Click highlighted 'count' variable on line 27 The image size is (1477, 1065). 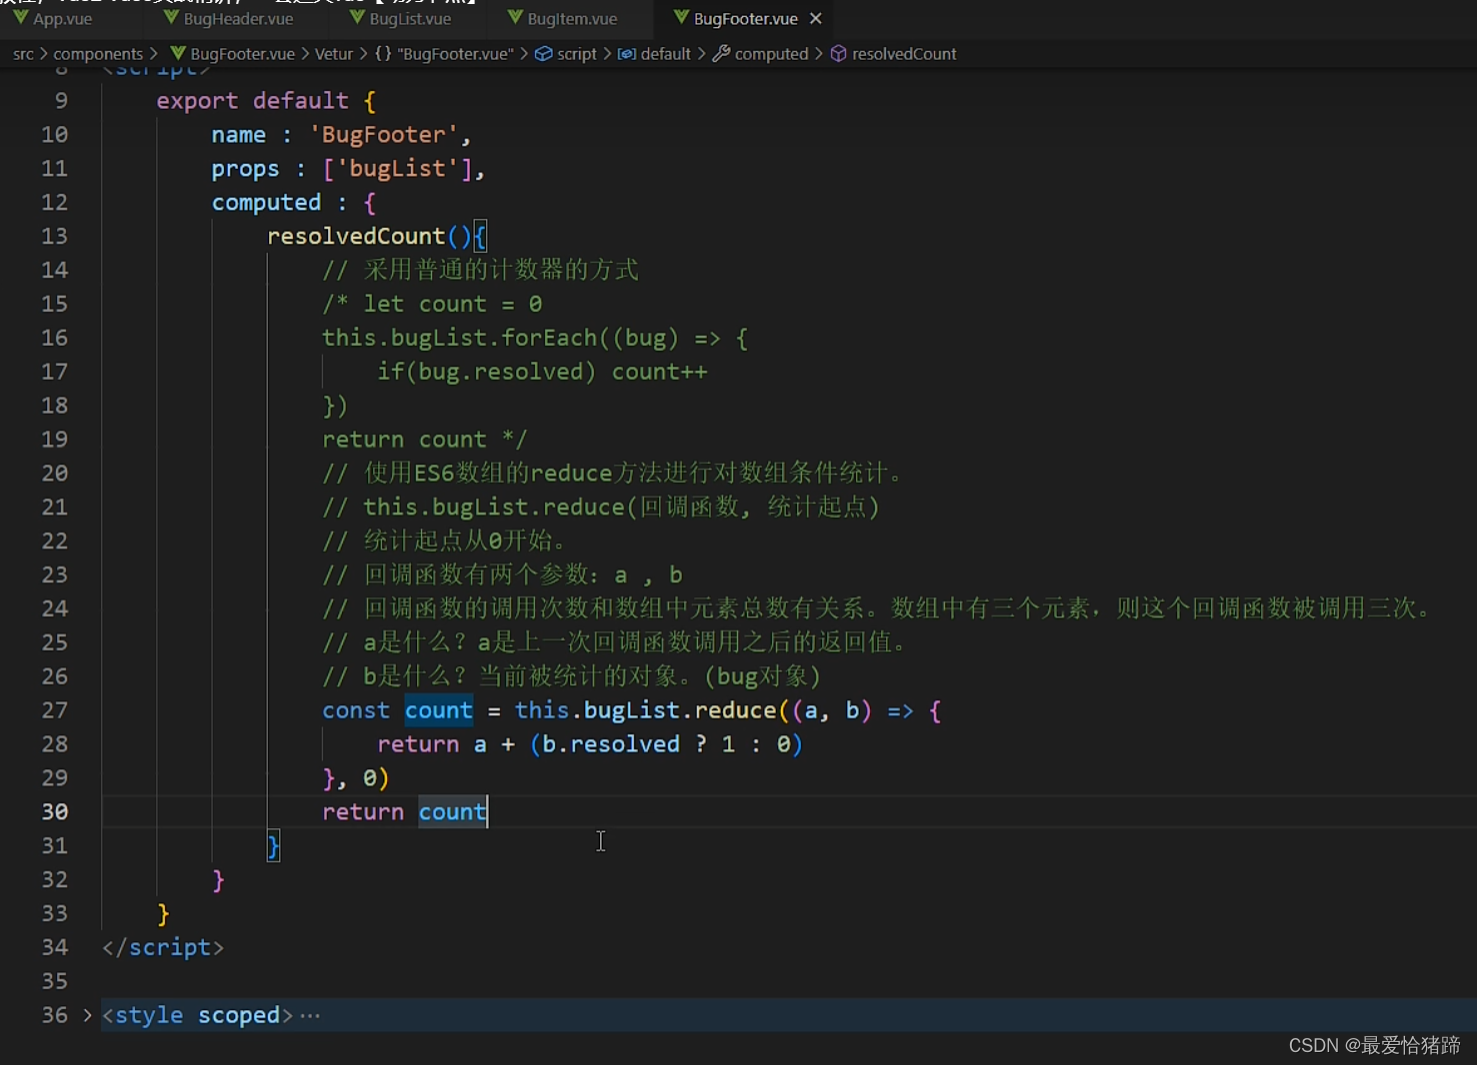(438, 710)
